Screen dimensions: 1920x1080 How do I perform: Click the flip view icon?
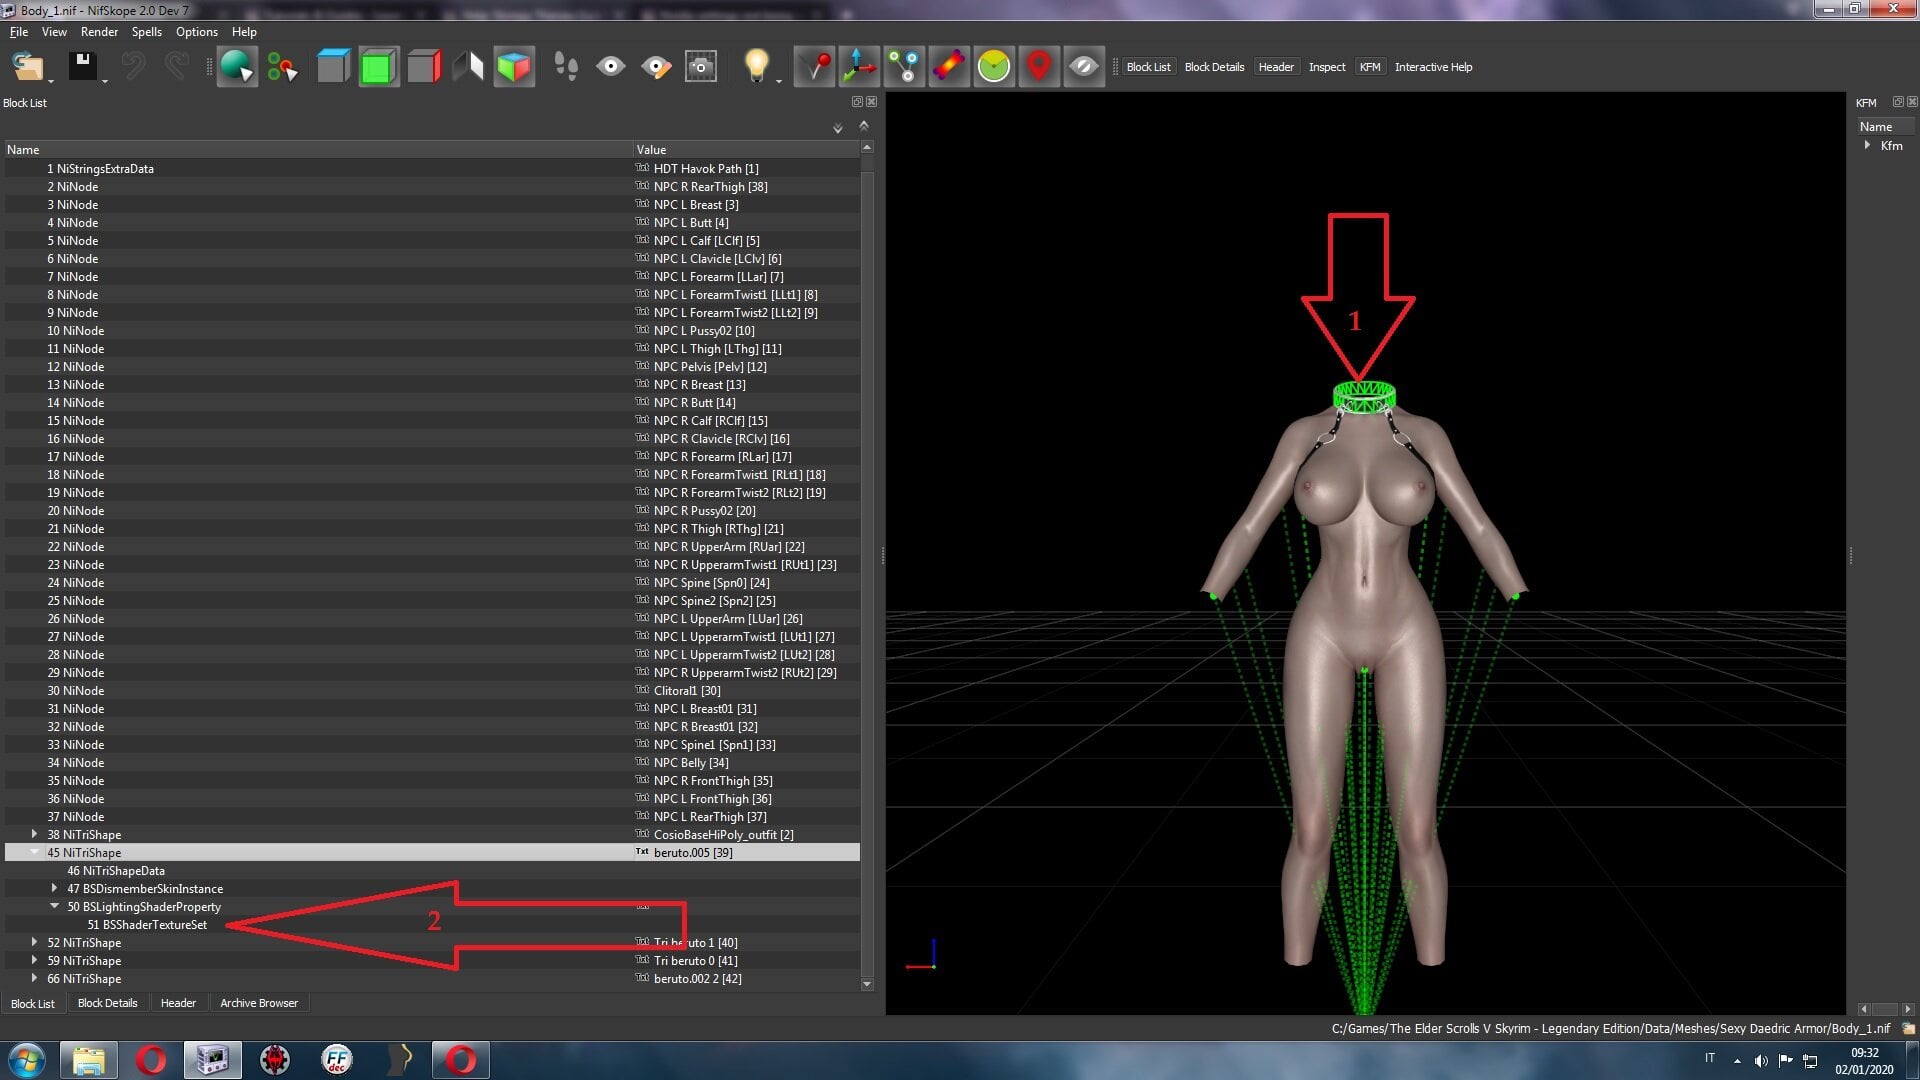coord(468,67)
